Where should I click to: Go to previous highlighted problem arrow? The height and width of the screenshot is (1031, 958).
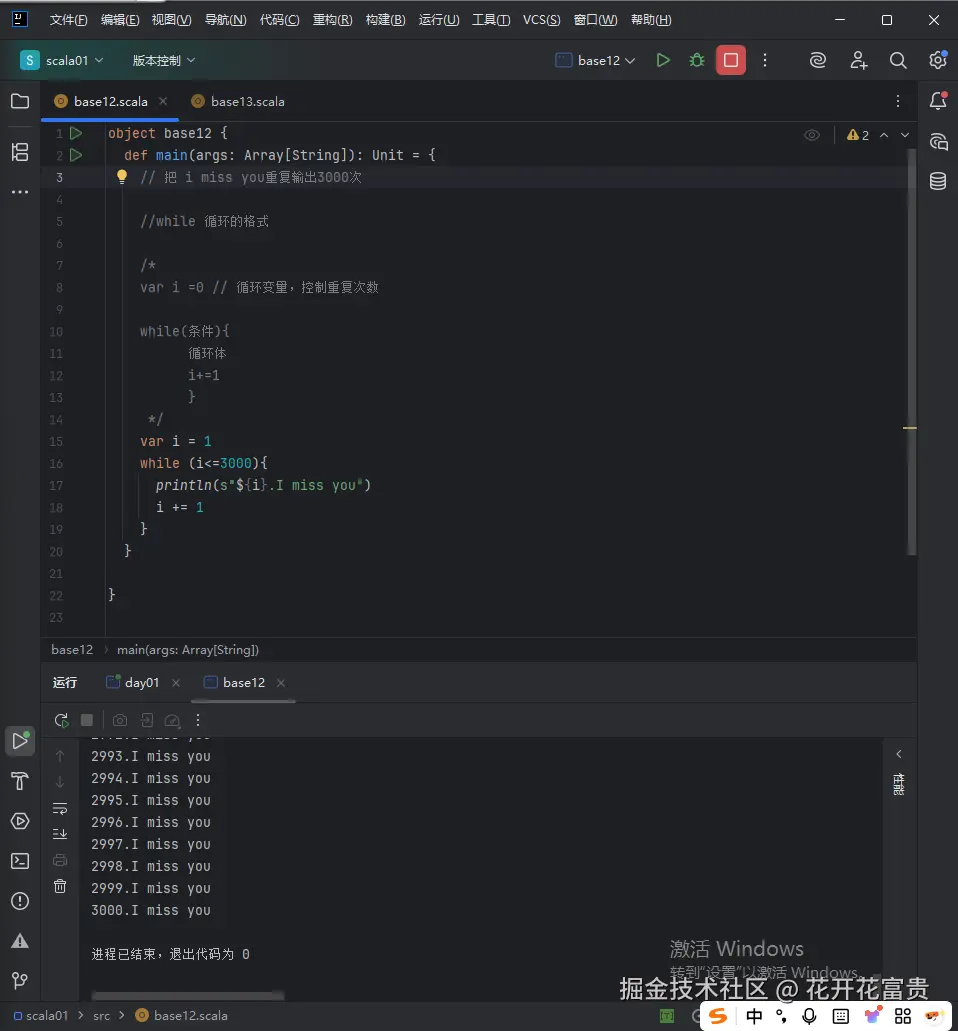click(884, 135)
